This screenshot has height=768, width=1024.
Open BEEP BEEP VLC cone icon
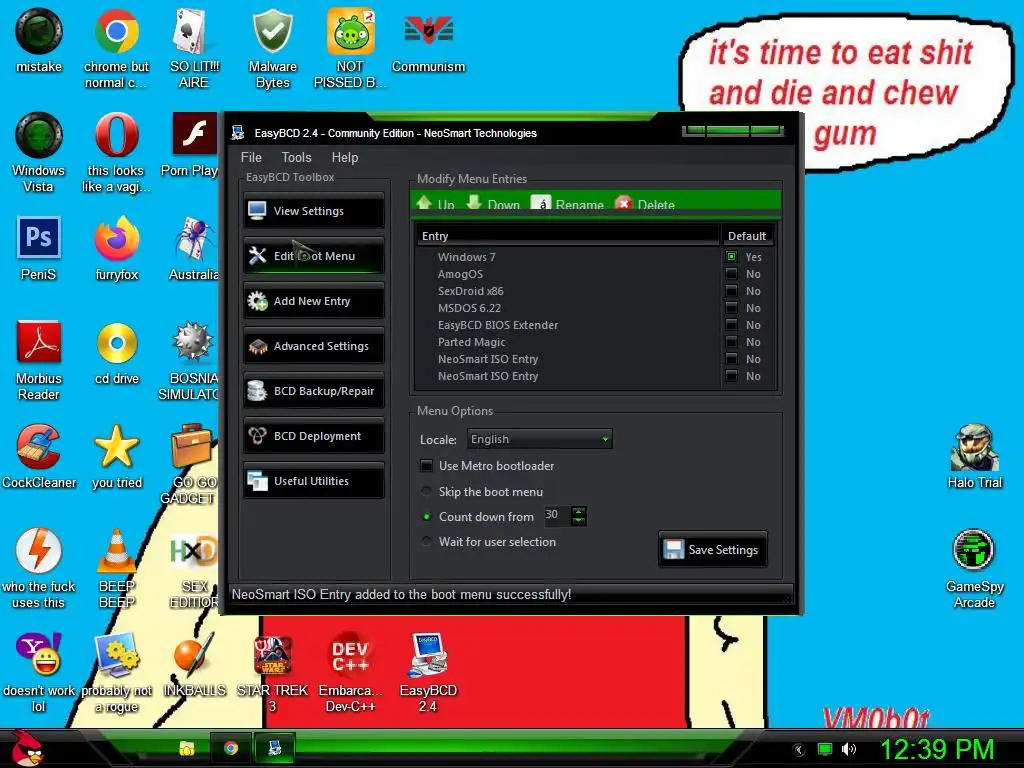tap(117, 569)
